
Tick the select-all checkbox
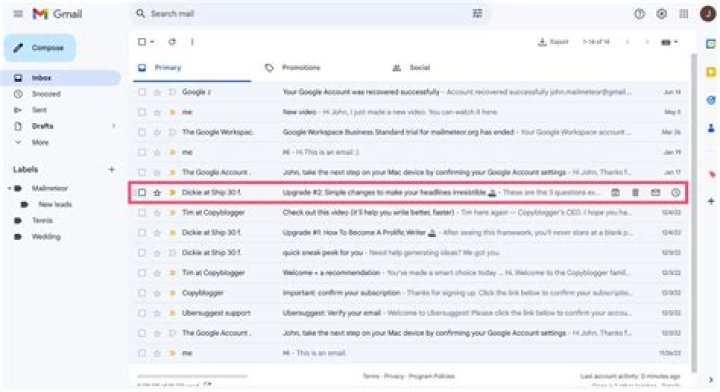(142, 42)
